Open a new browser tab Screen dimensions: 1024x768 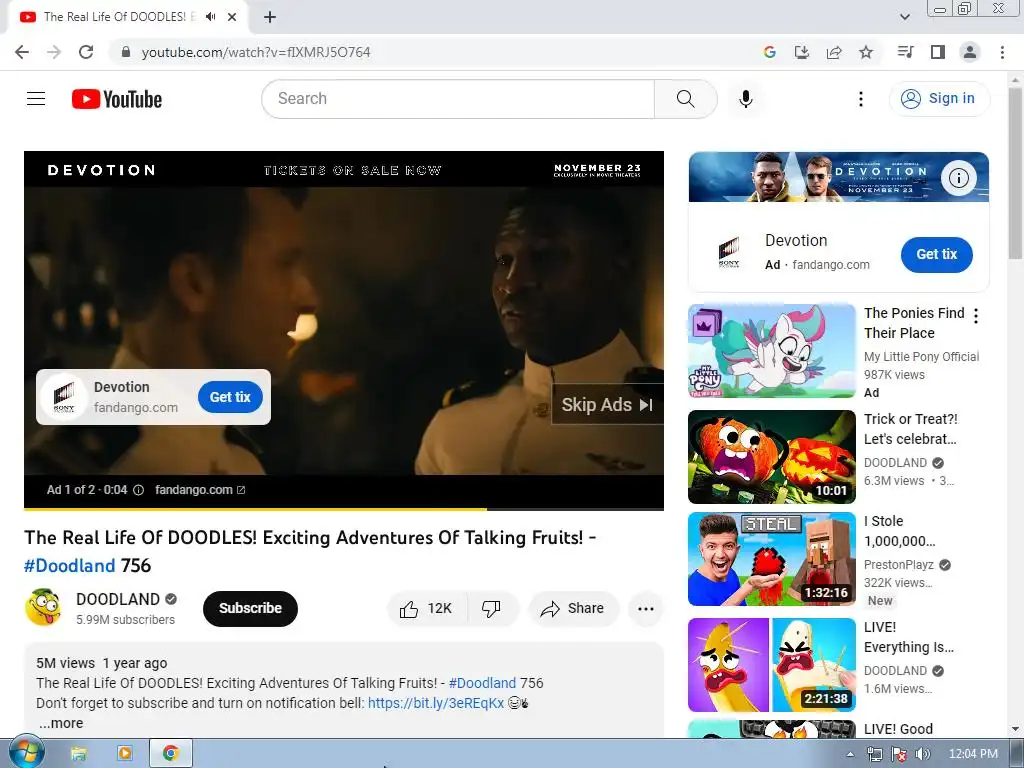point(270,17)
